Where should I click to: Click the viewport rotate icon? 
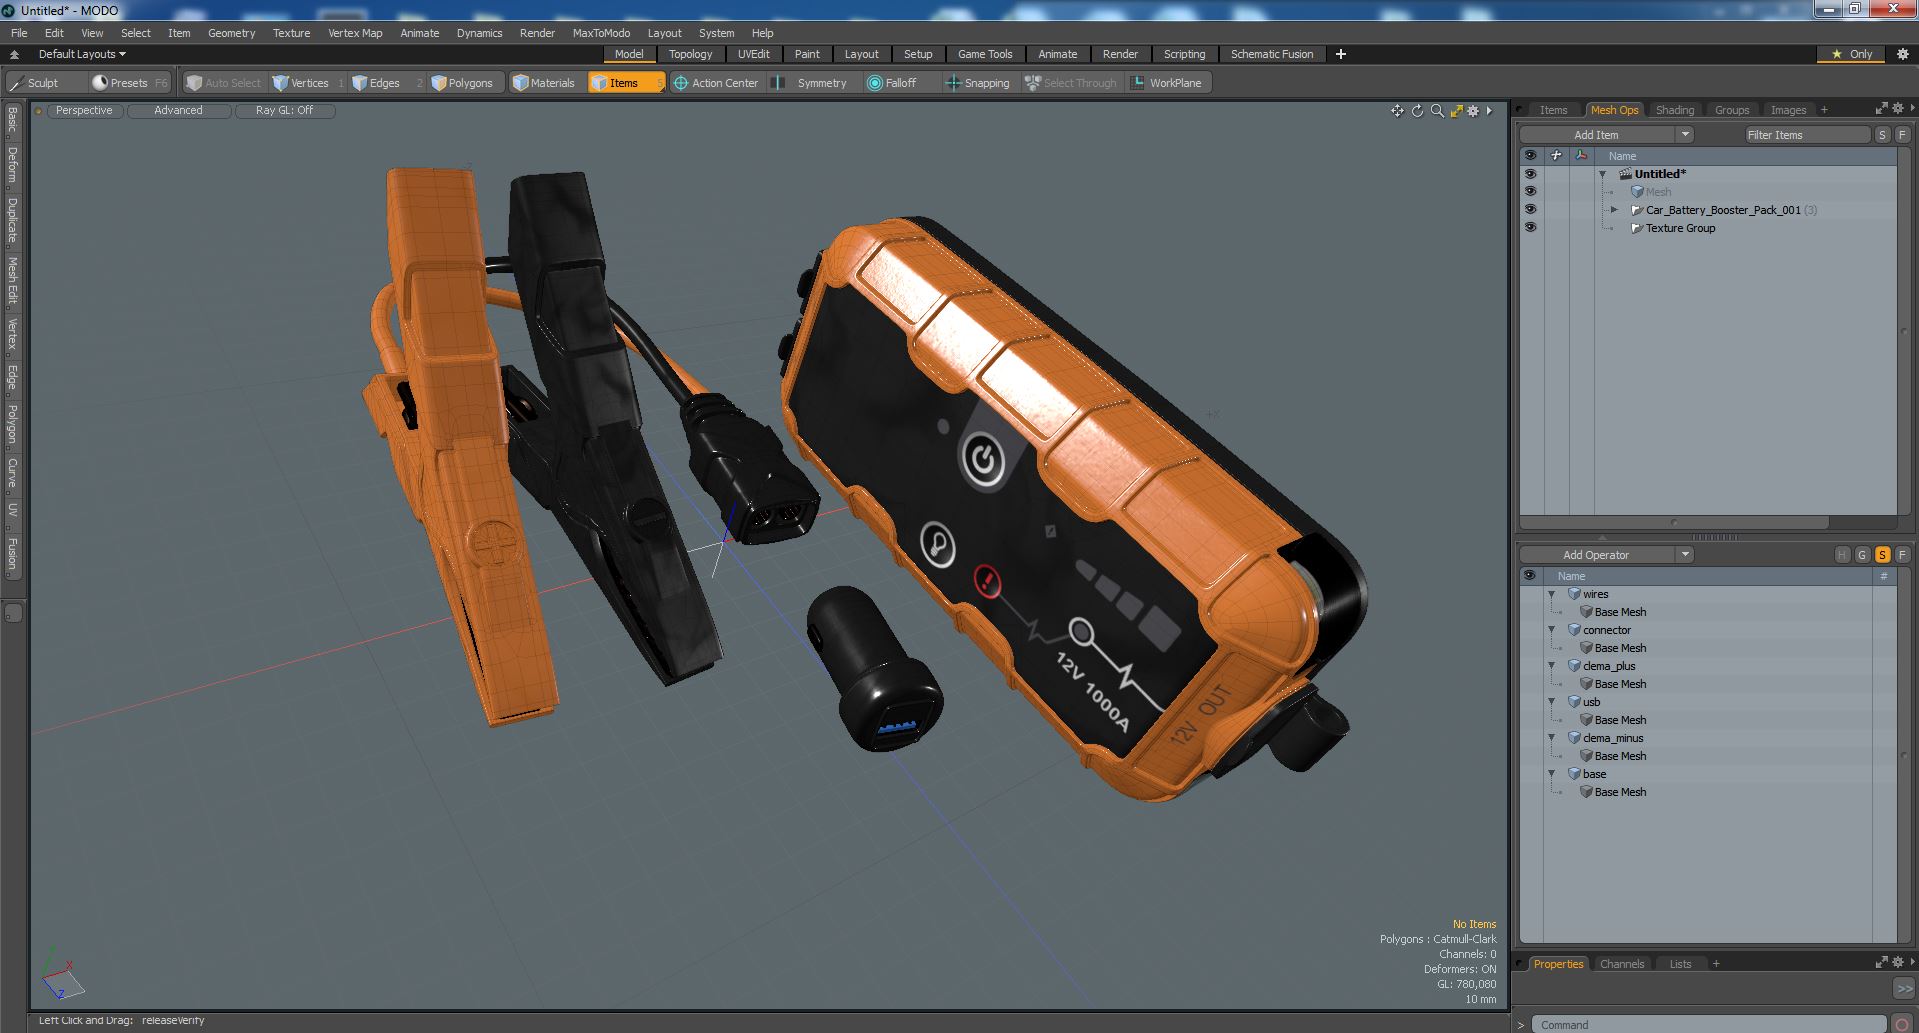tap(1417, 111)
